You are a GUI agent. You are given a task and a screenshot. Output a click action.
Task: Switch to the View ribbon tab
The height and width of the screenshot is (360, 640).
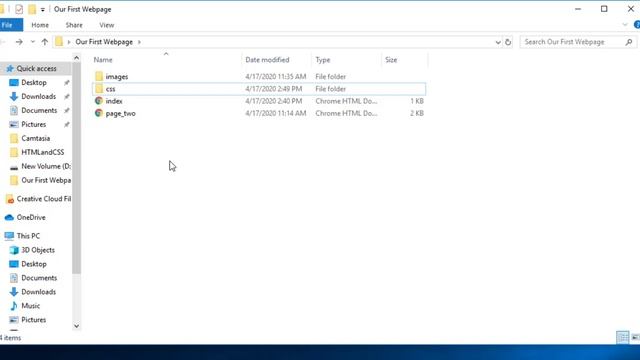point(107,25)
